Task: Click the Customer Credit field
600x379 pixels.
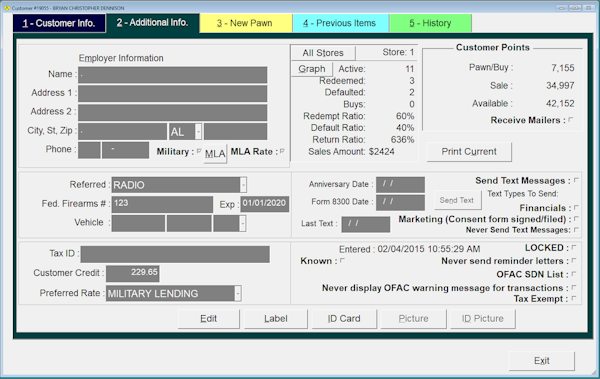Action: point(133,273)
